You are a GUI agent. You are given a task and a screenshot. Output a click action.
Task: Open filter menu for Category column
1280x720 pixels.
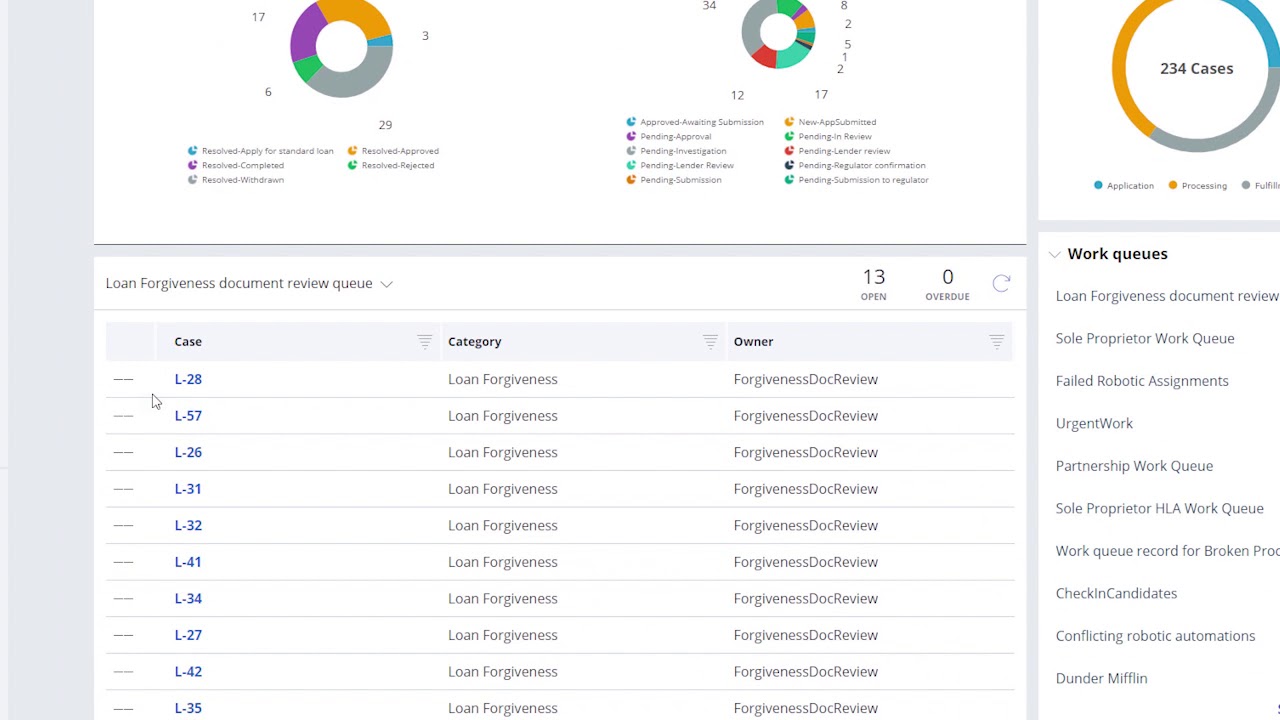710,342
